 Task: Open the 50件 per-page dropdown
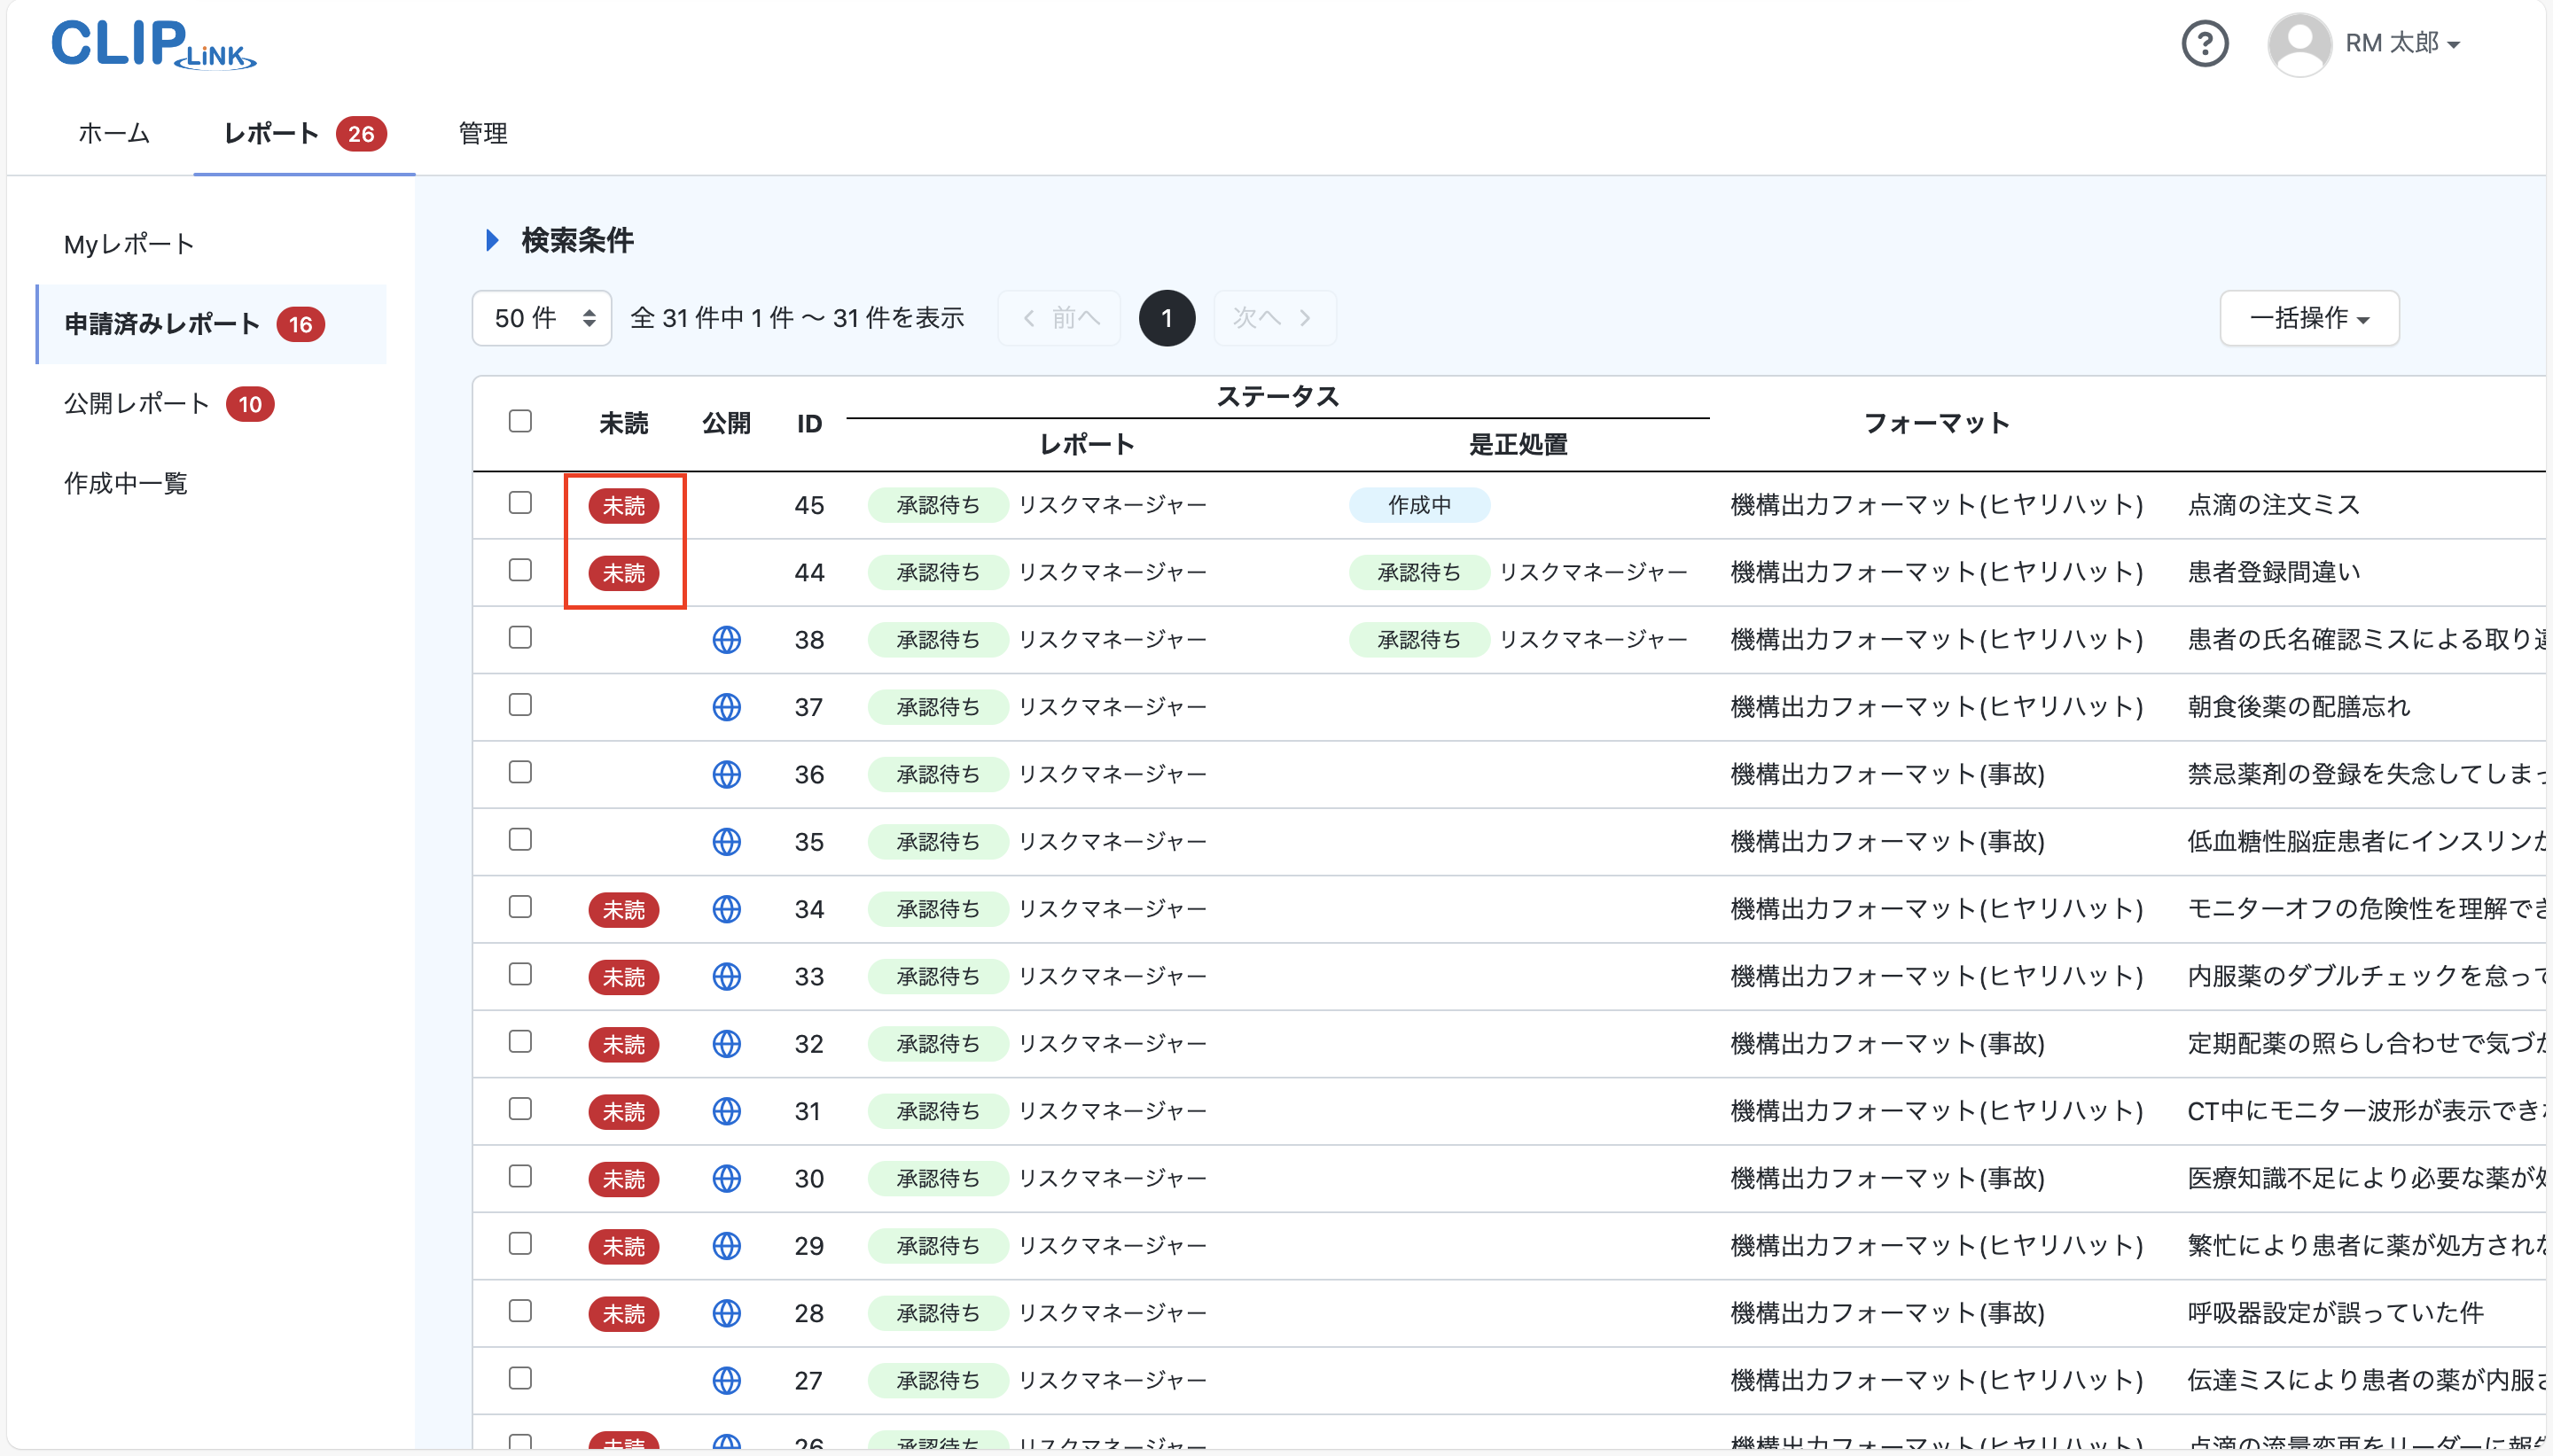click(x=541, y=317)
